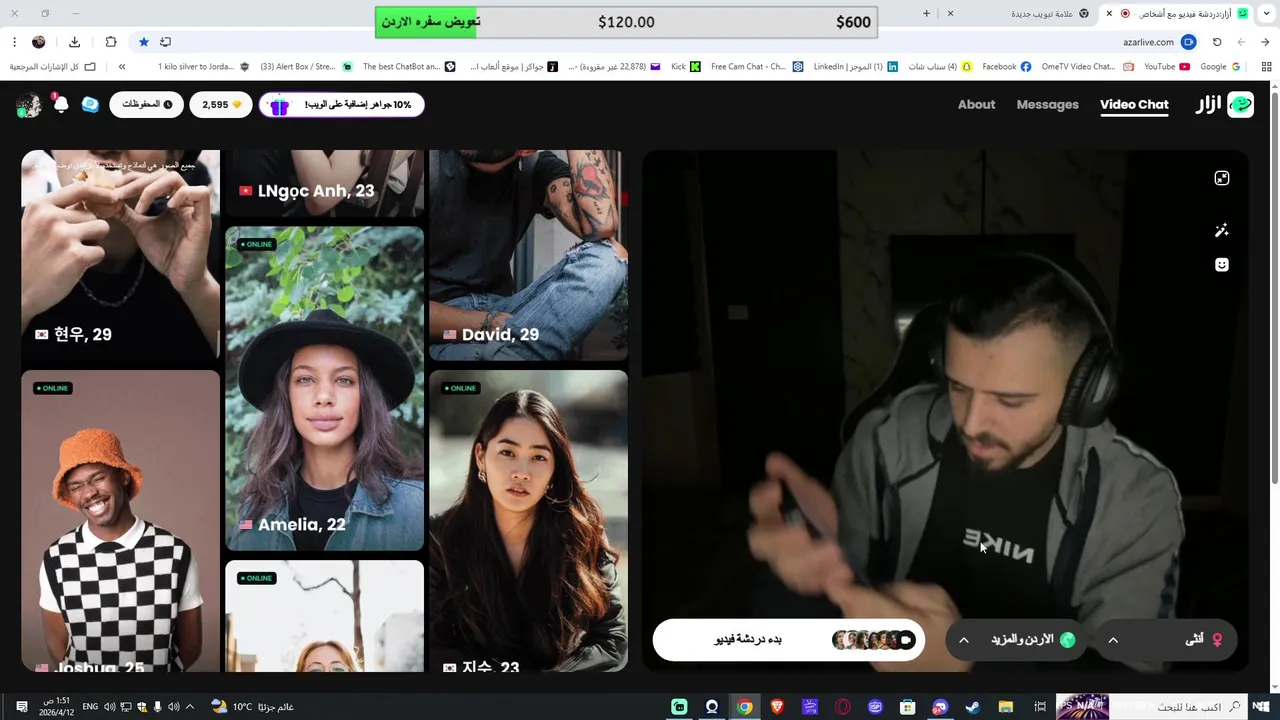Open Google Chrome in the taskbar
The width and height of the screenshot is (1280, 720).
coord(745,707)
